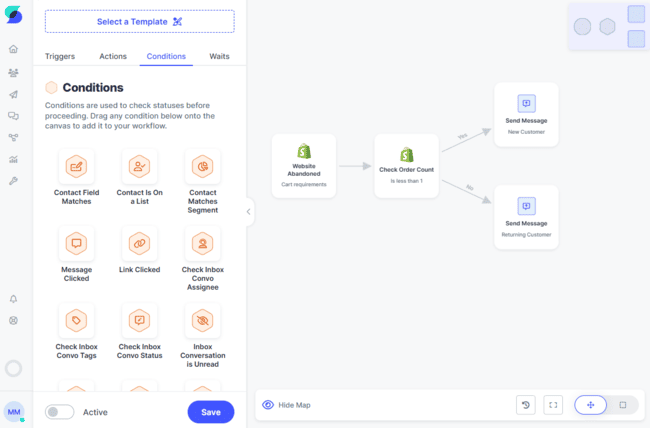
Task: Collapse the side panel chevron
Action: pyautogui.click(x=248, y=212)
